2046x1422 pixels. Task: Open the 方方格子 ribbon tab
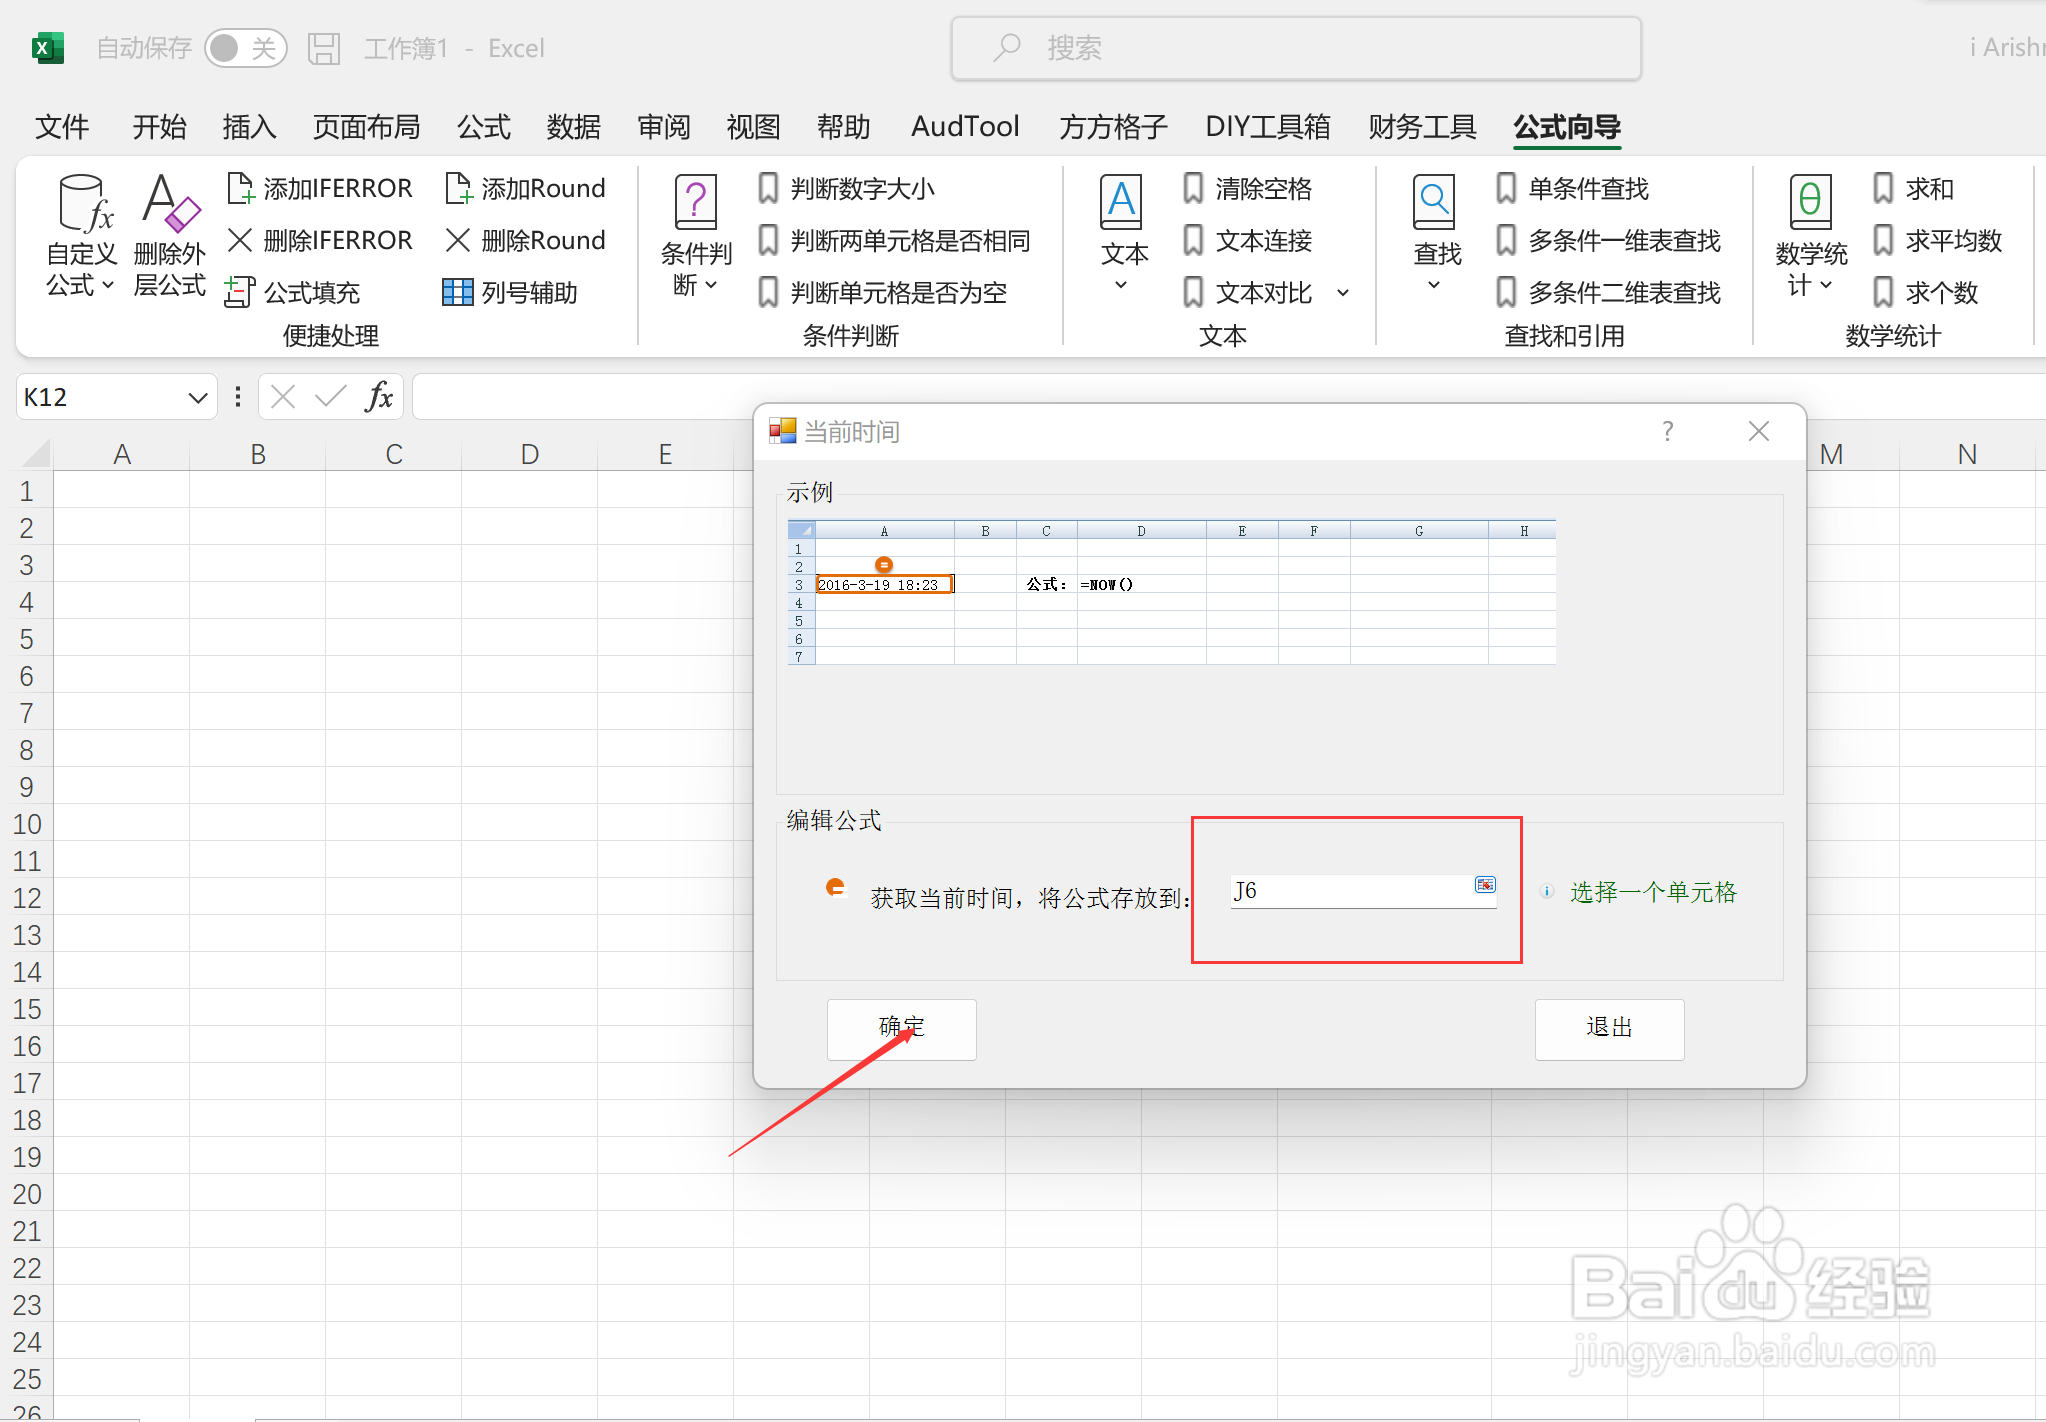[x=1111, y=126]
